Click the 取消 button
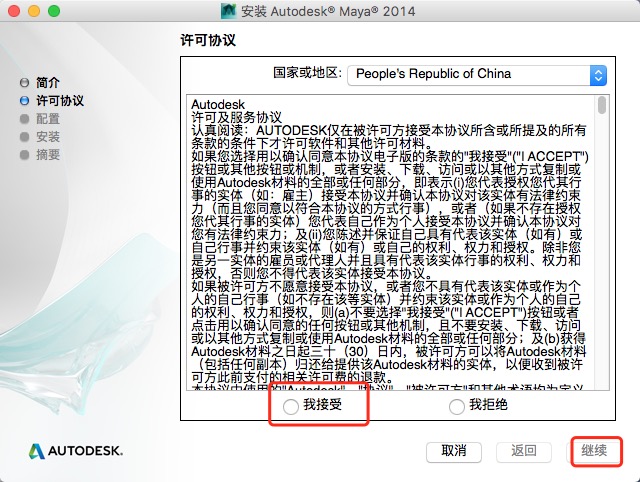This screenshot has height=482, width=640. [454, 451]
